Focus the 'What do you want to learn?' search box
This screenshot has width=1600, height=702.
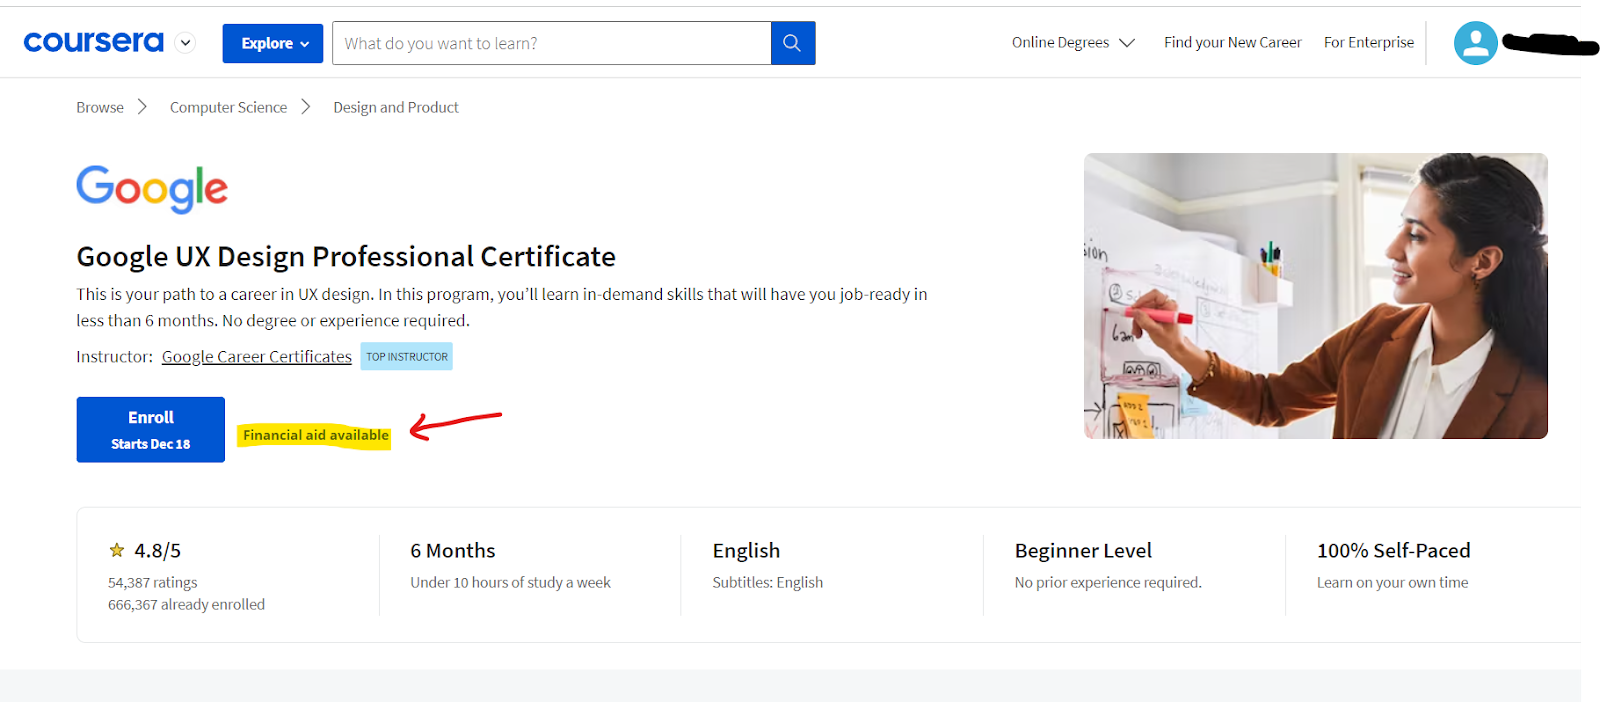(x=552, y=43)
